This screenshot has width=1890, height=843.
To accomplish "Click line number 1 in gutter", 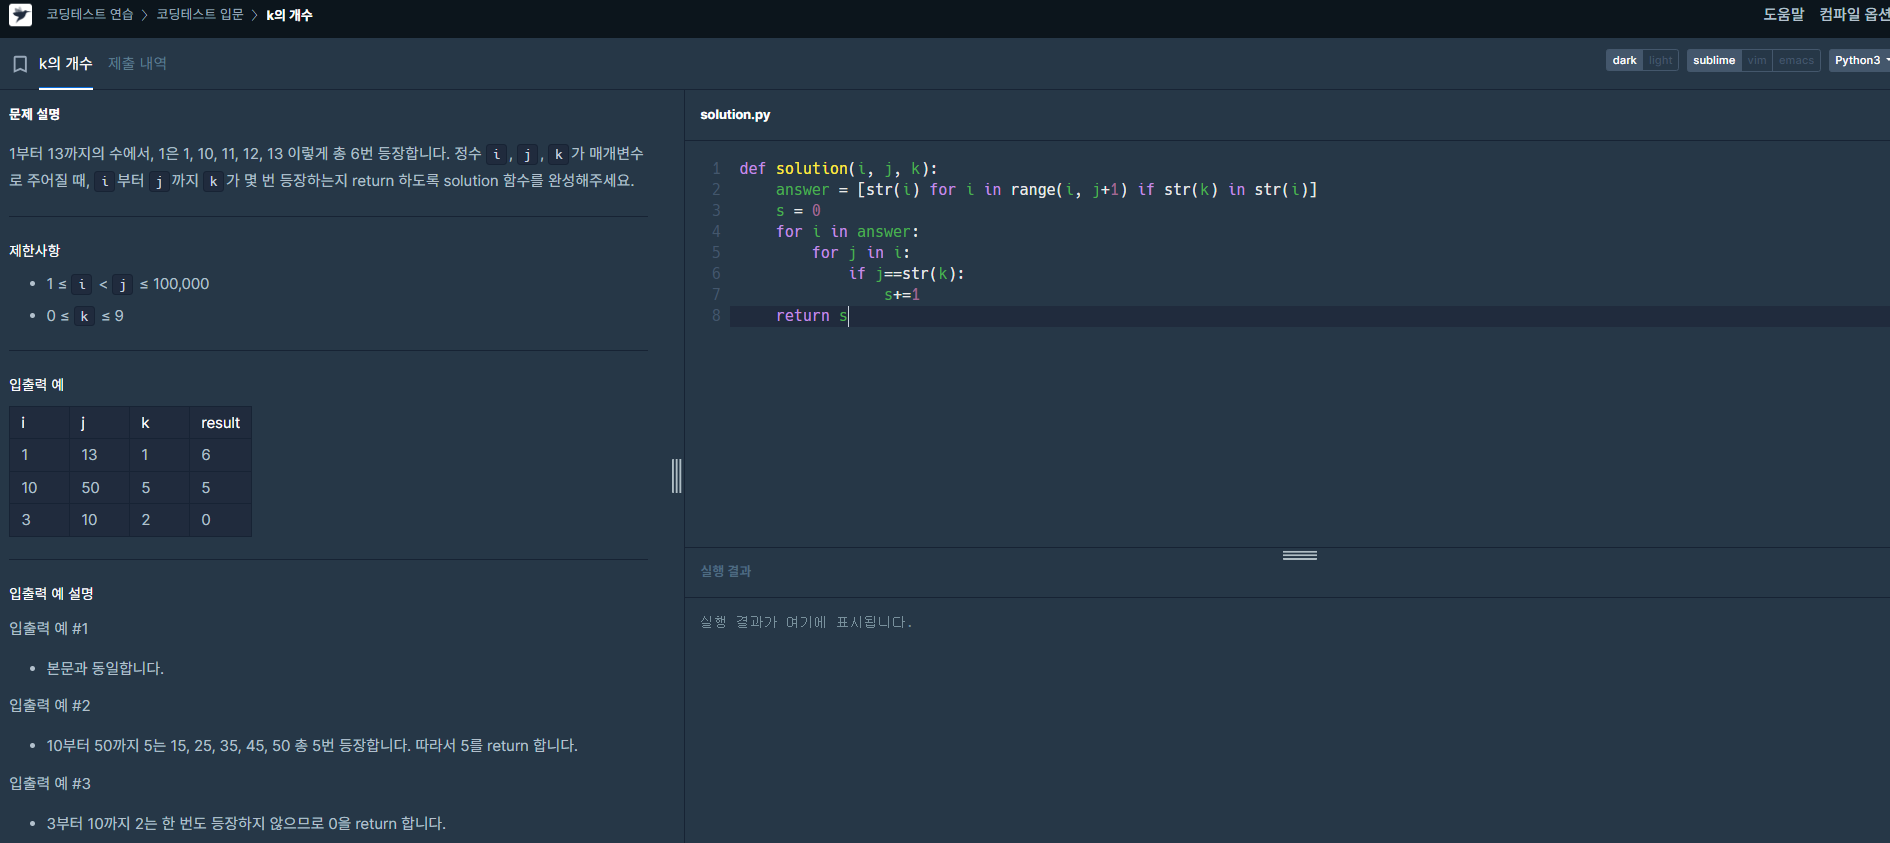I will [x=716, y=168].
